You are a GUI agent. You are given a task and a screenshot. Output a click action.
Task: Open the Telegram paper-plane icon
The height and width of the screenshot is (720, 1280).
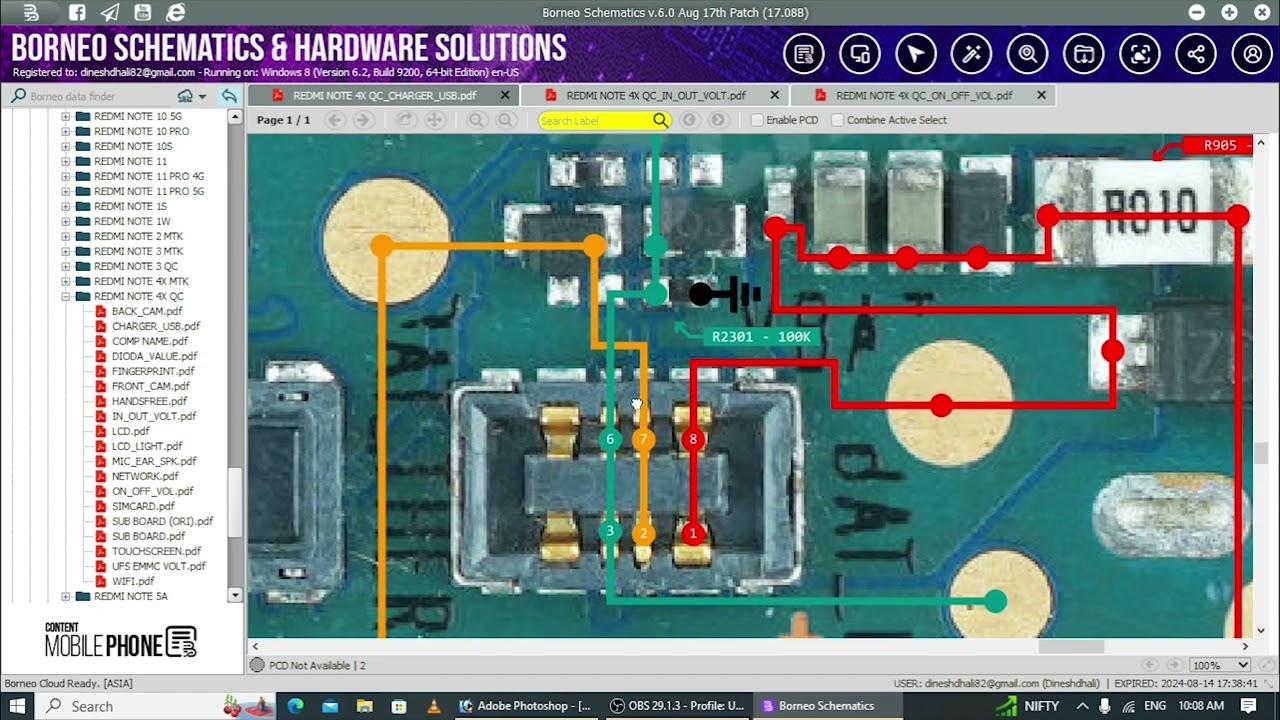pos(110,13)
